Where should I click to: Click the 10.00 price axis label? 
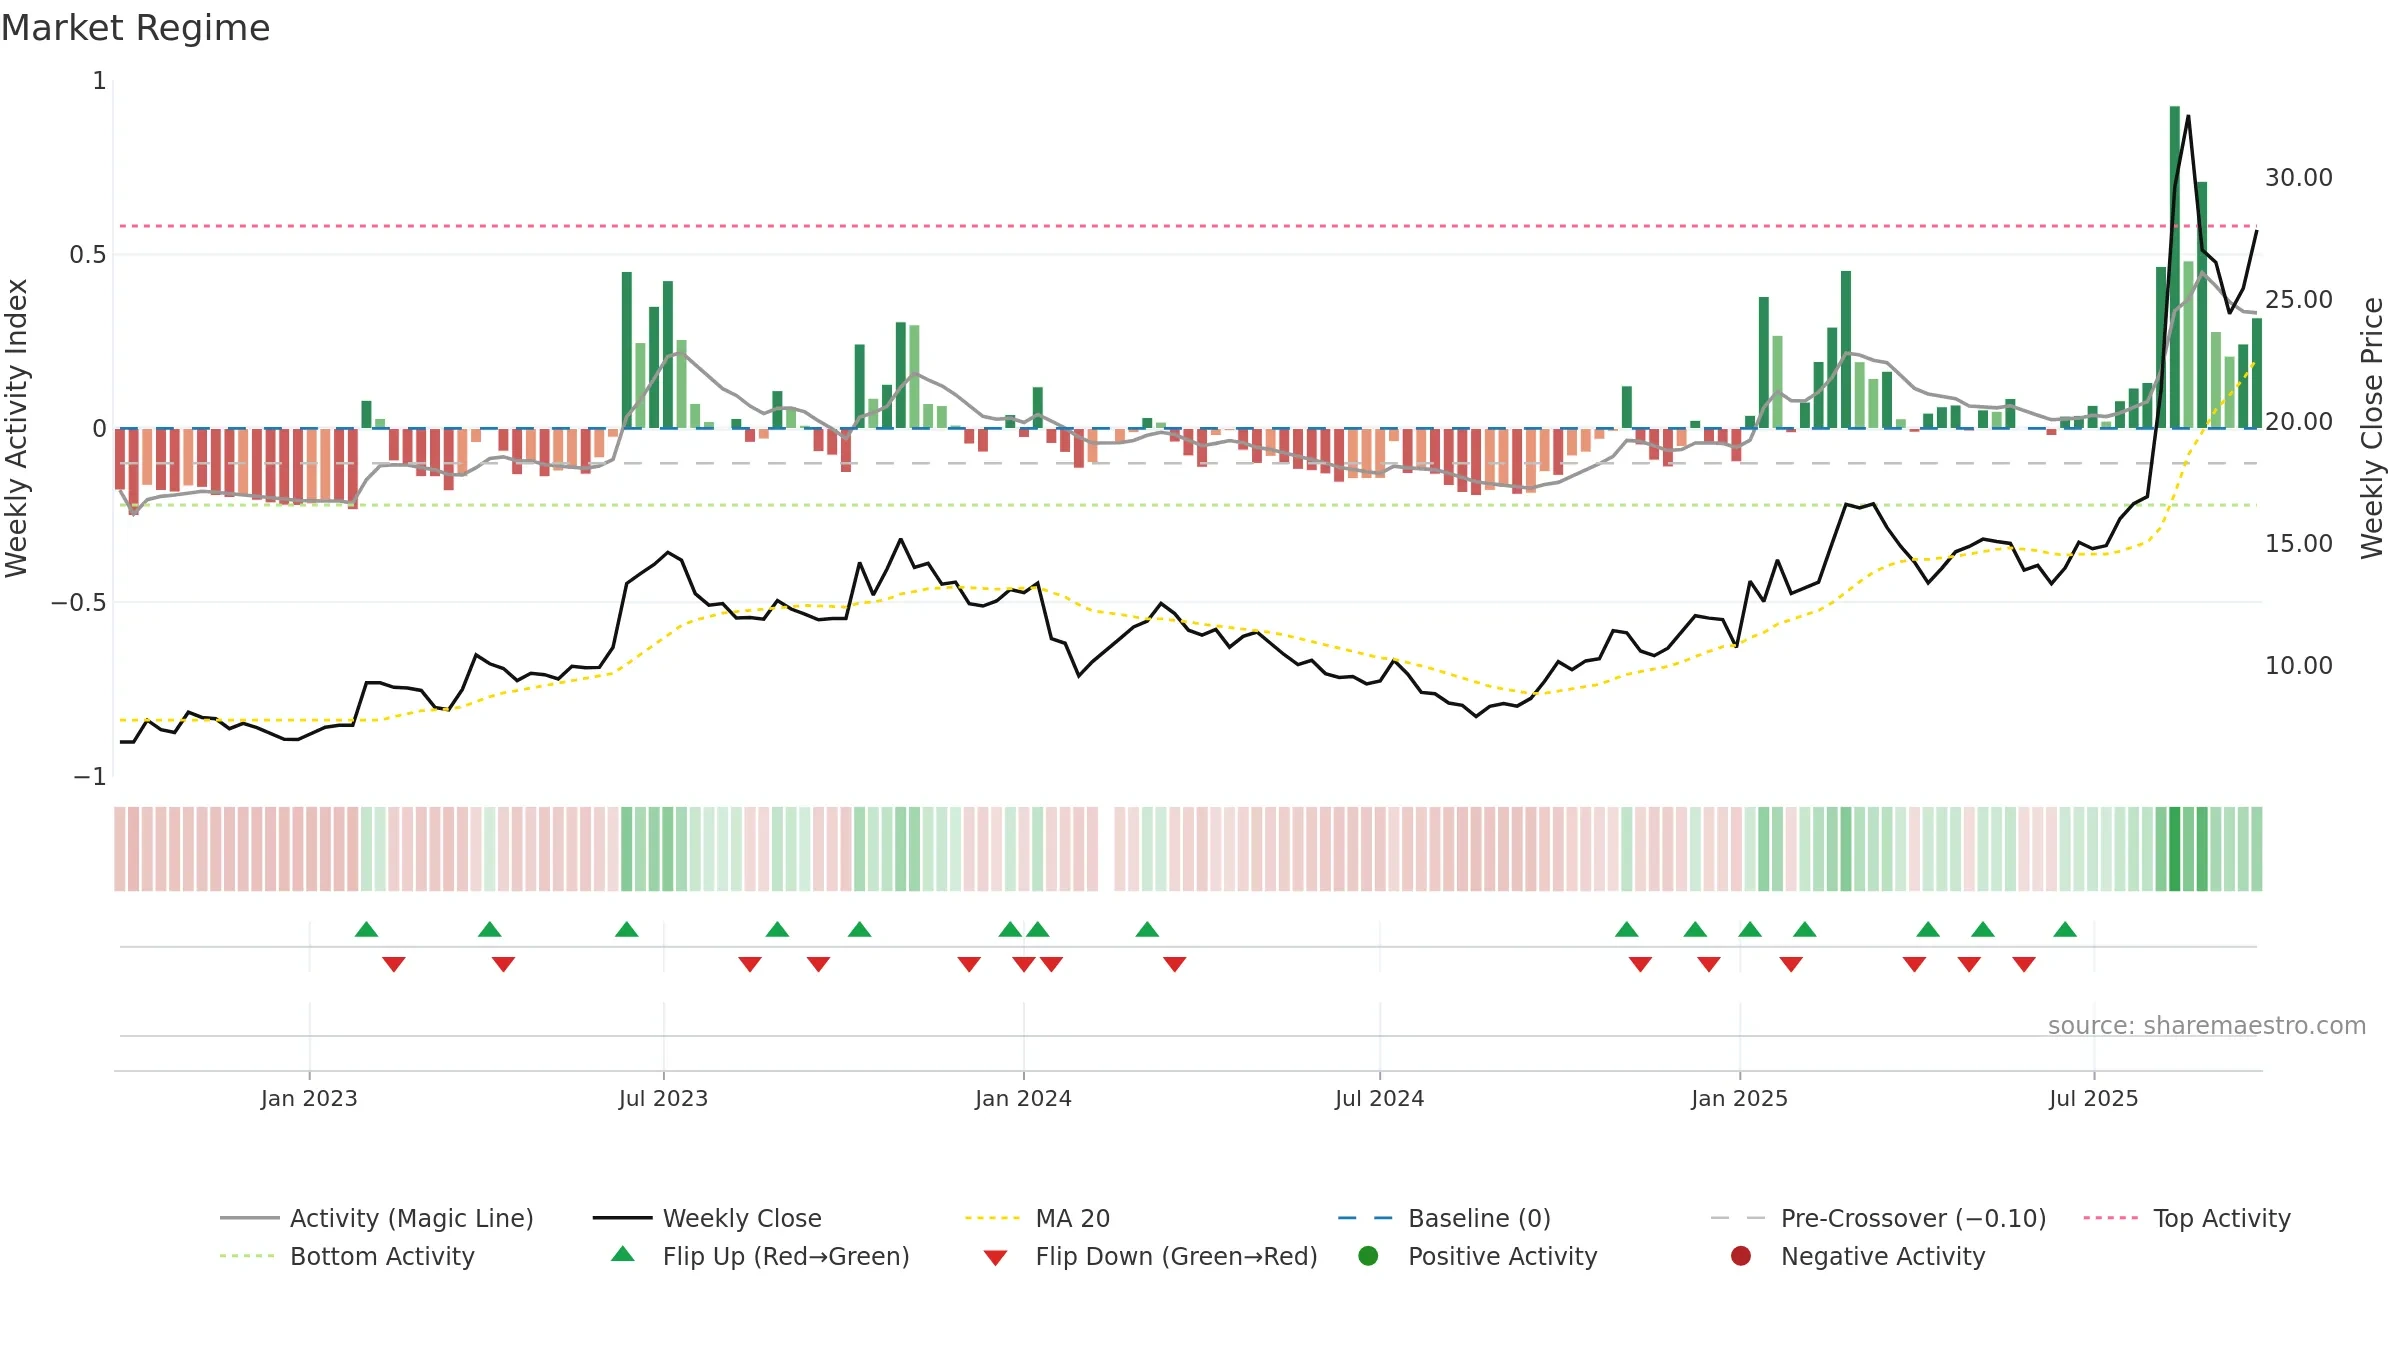click(2298, 665)
